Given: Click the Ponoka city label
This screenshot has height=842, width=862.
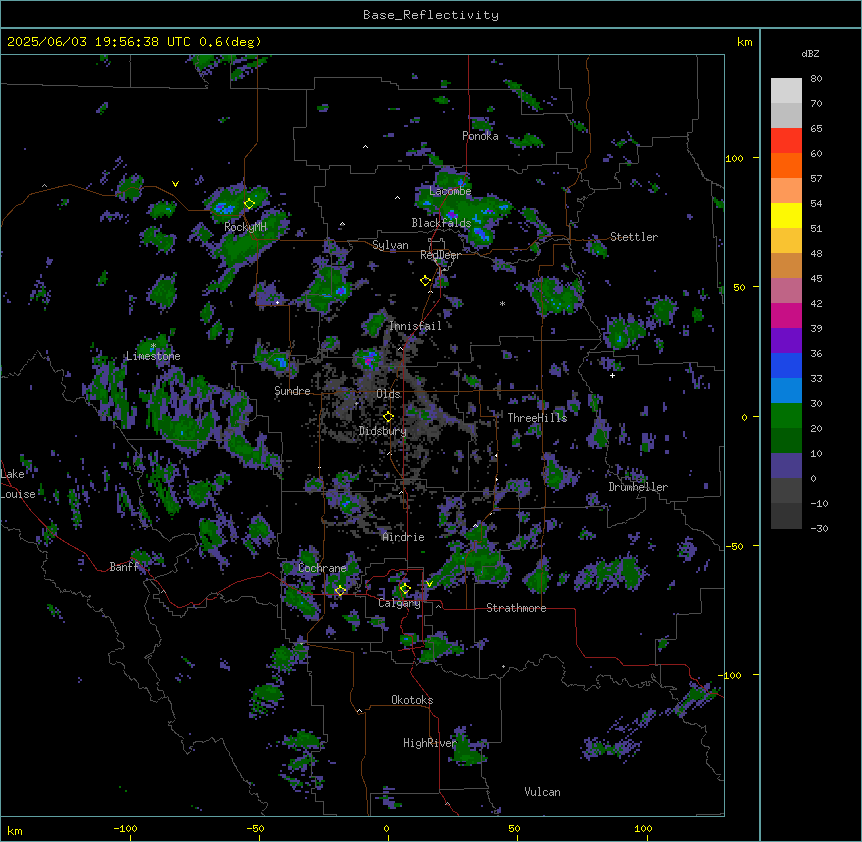Looking at the screenshot, I should (x=480, y=136).
